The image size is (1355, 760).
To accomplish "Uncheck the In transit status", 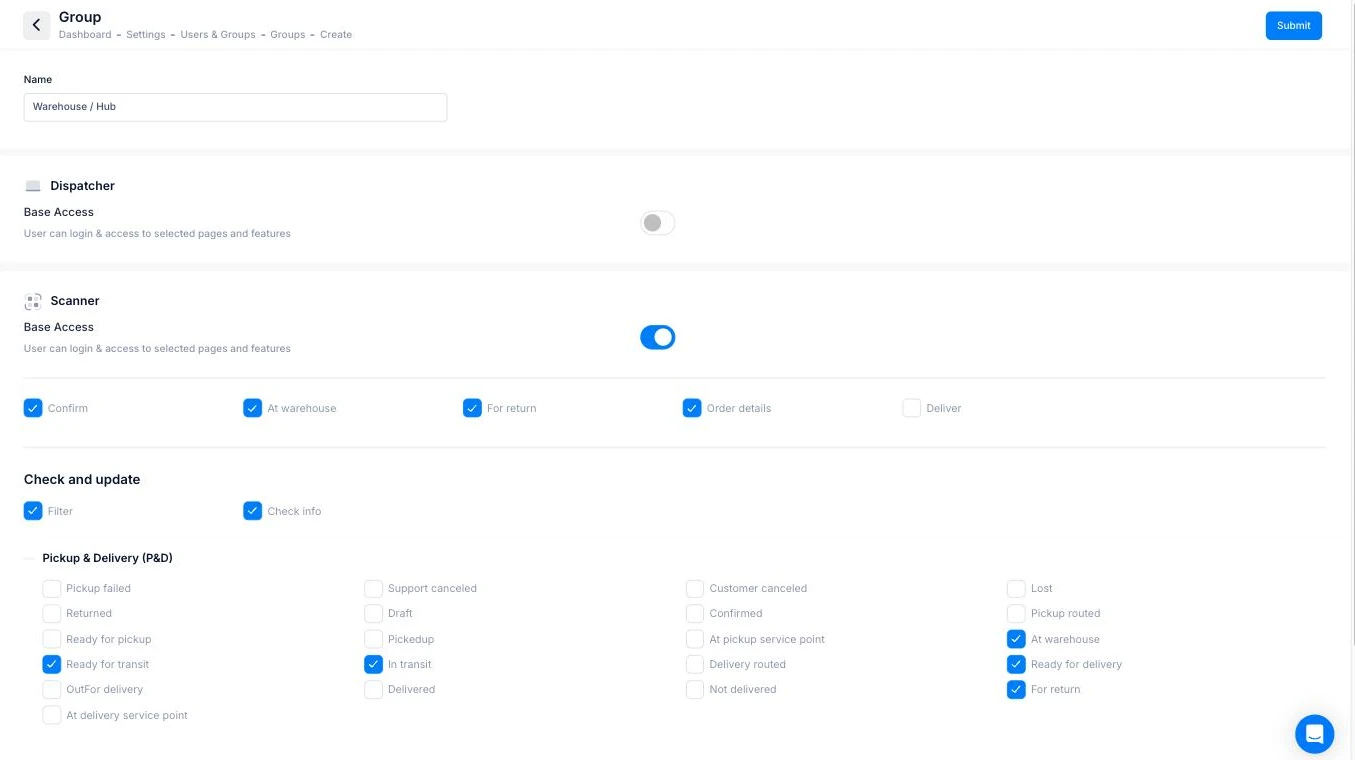I will [x=373, y=664].
